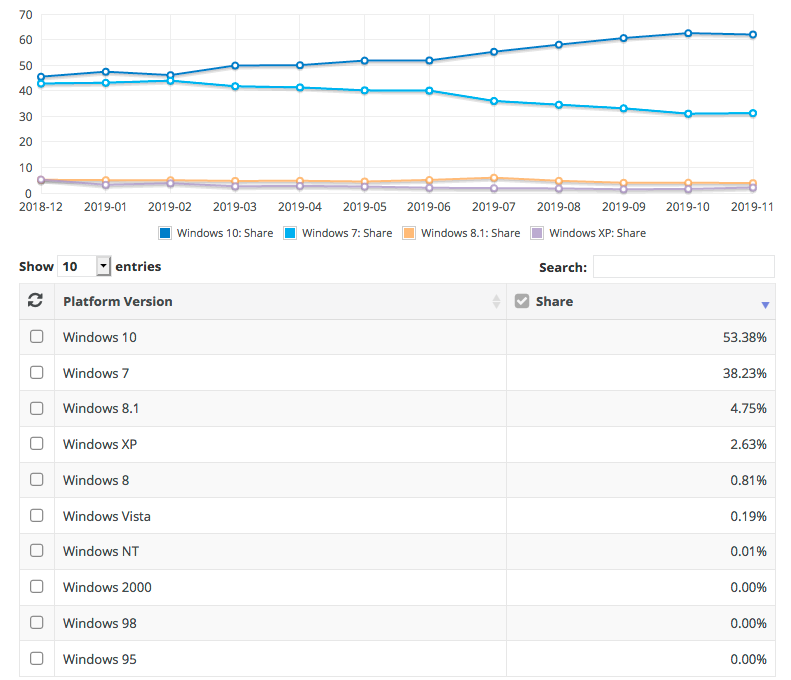Open the Show entries count dropdown
The image size is (791, 680).
[84, 266]
